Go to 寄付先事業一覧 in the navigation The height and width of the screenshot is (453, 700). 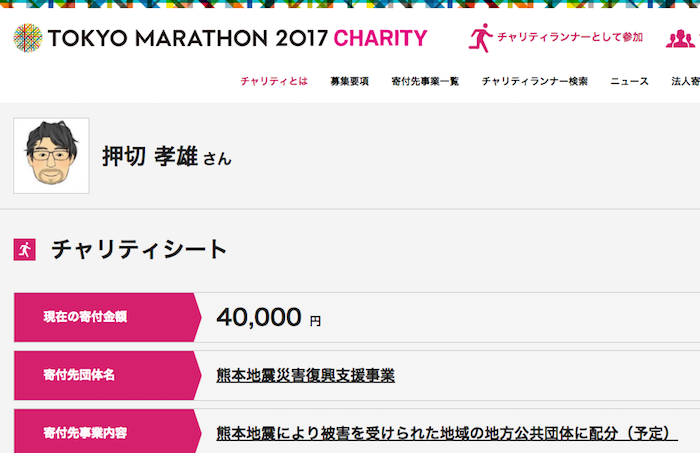[425, 81]
